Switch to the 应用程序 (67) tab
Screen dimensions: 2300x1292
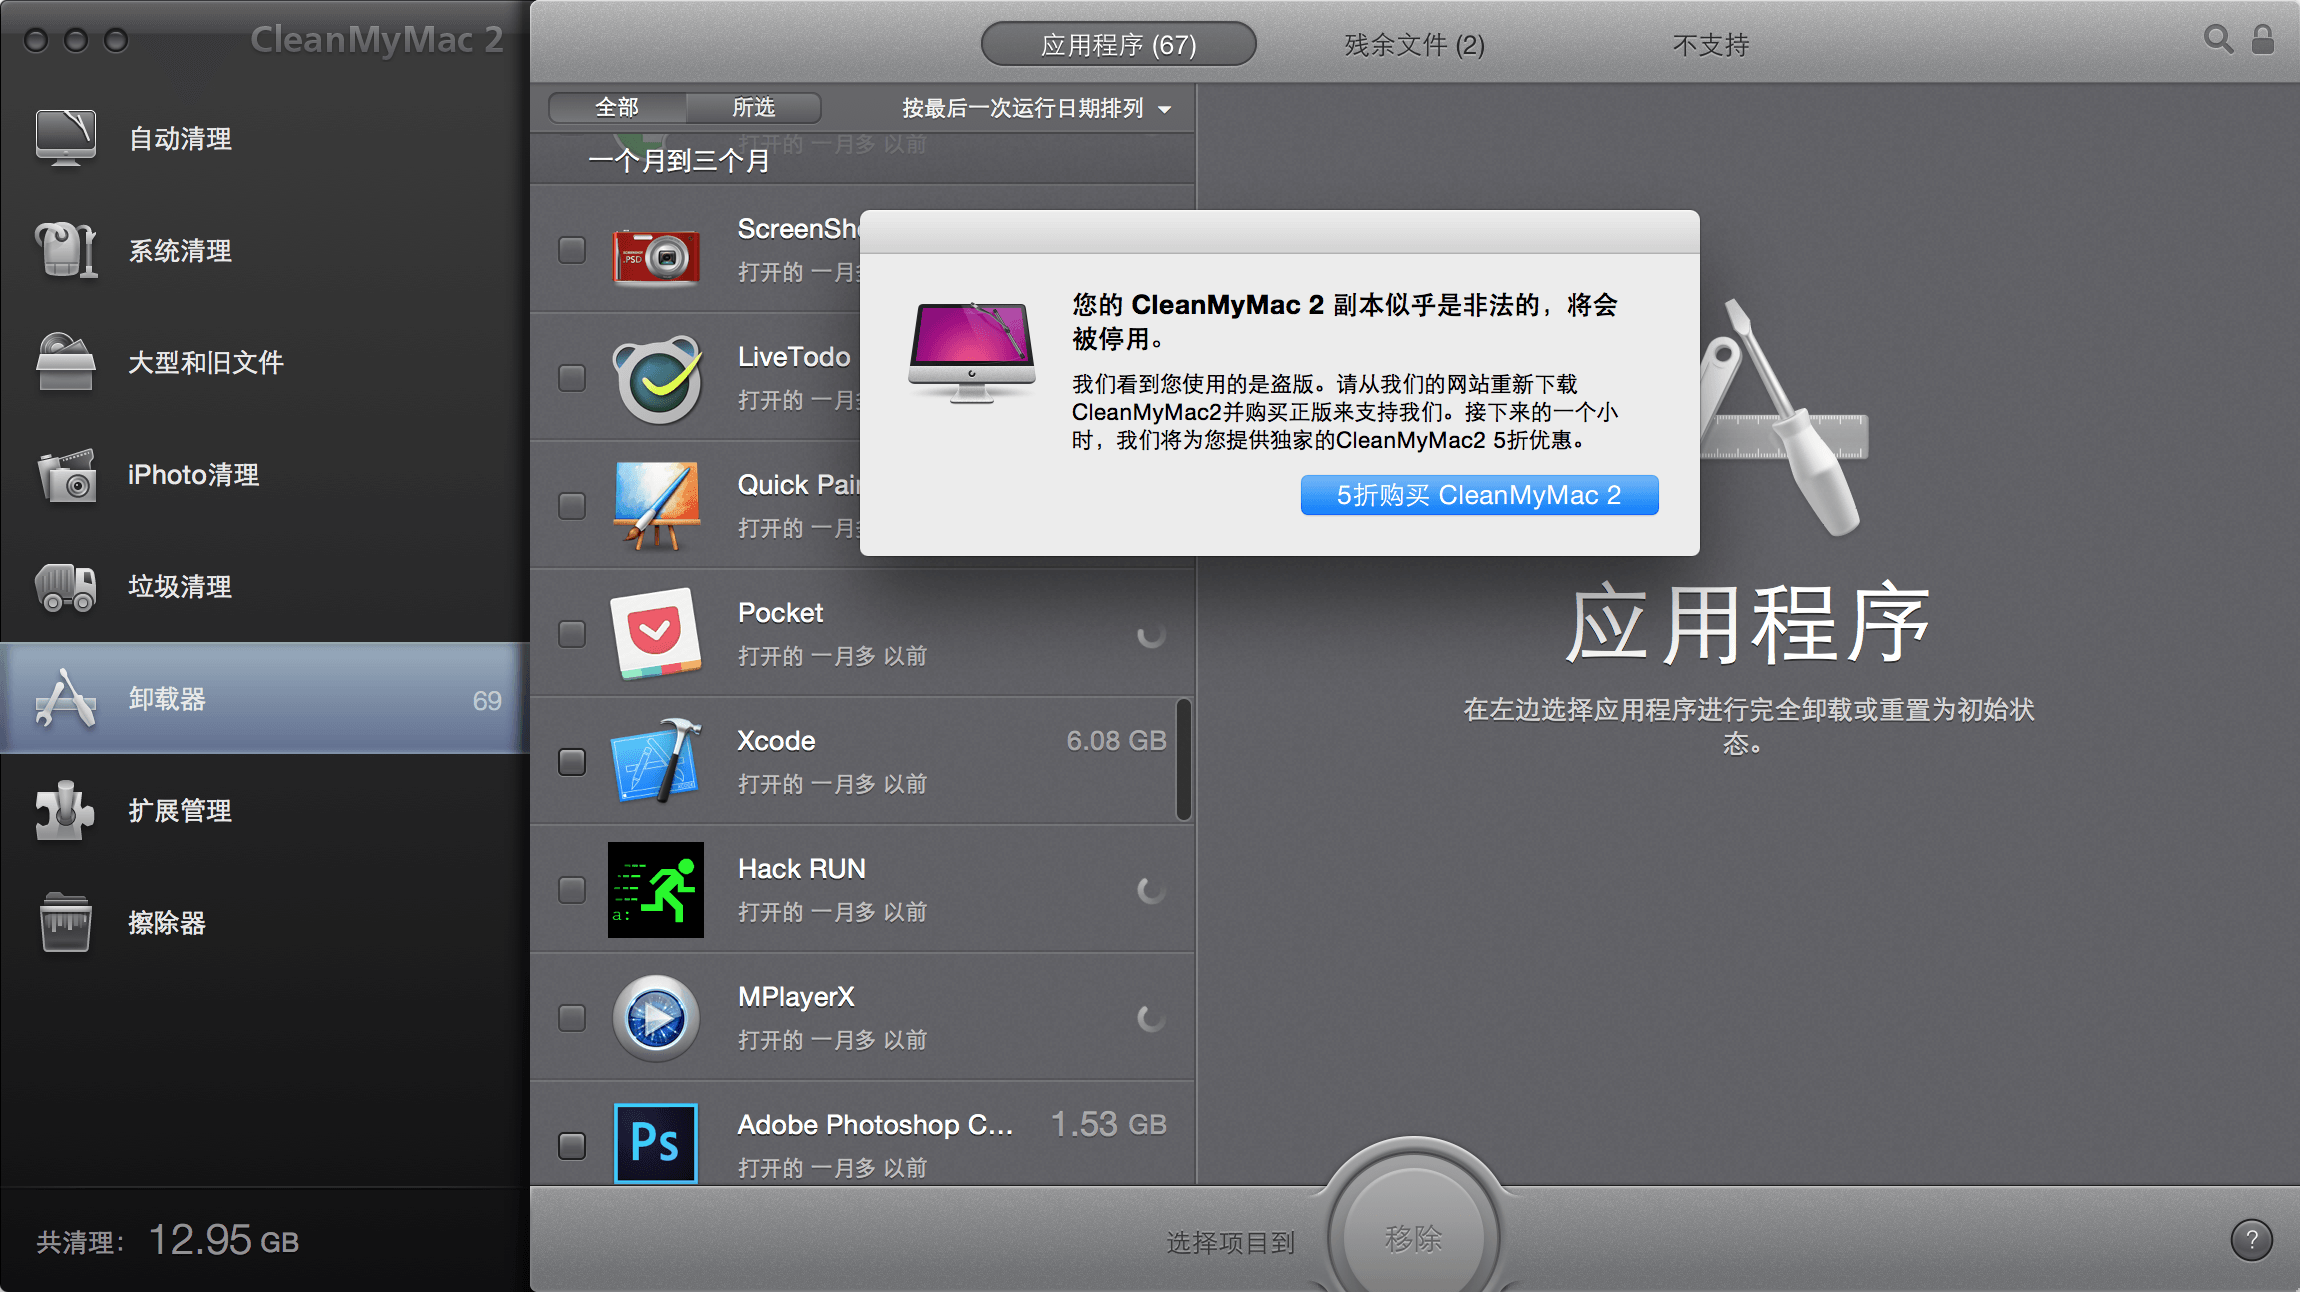click(1118, 45)
